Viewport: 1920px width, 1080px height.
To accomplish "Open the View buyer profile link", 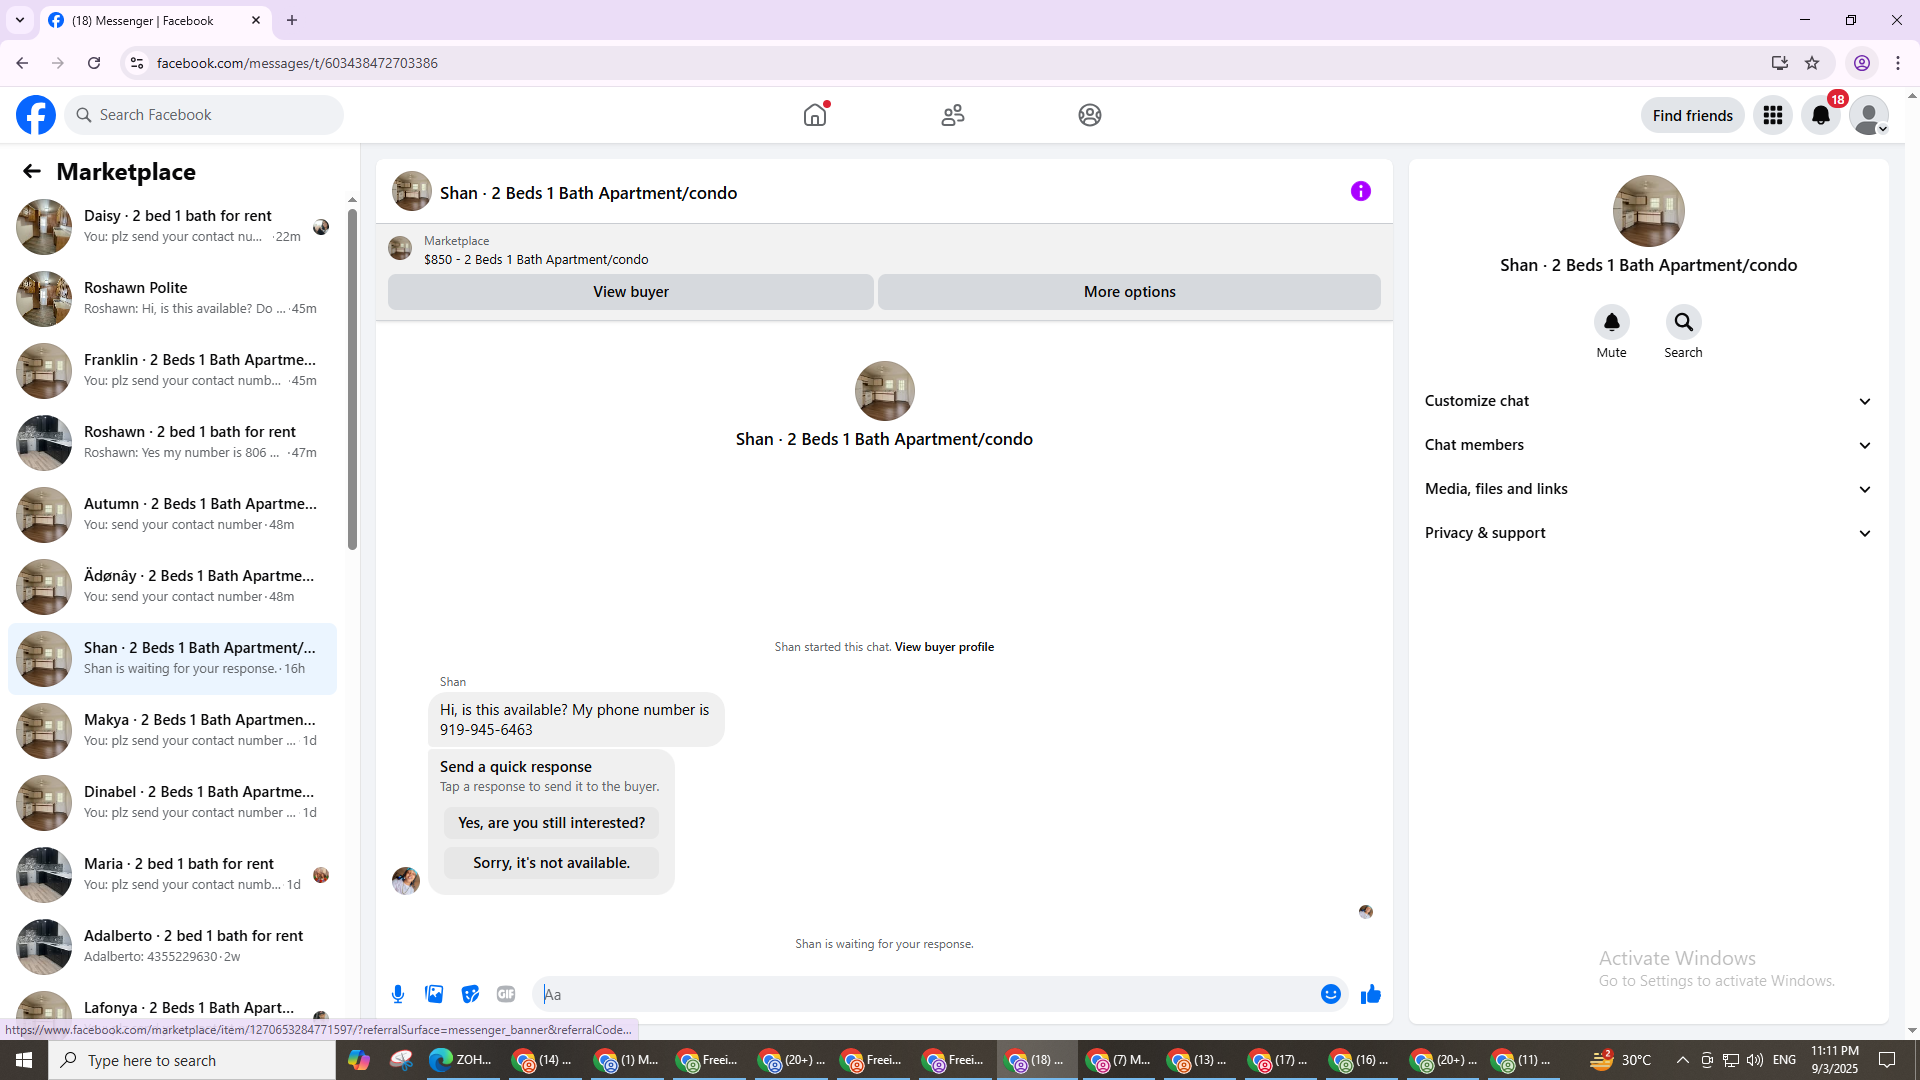I will pos(944,647).
